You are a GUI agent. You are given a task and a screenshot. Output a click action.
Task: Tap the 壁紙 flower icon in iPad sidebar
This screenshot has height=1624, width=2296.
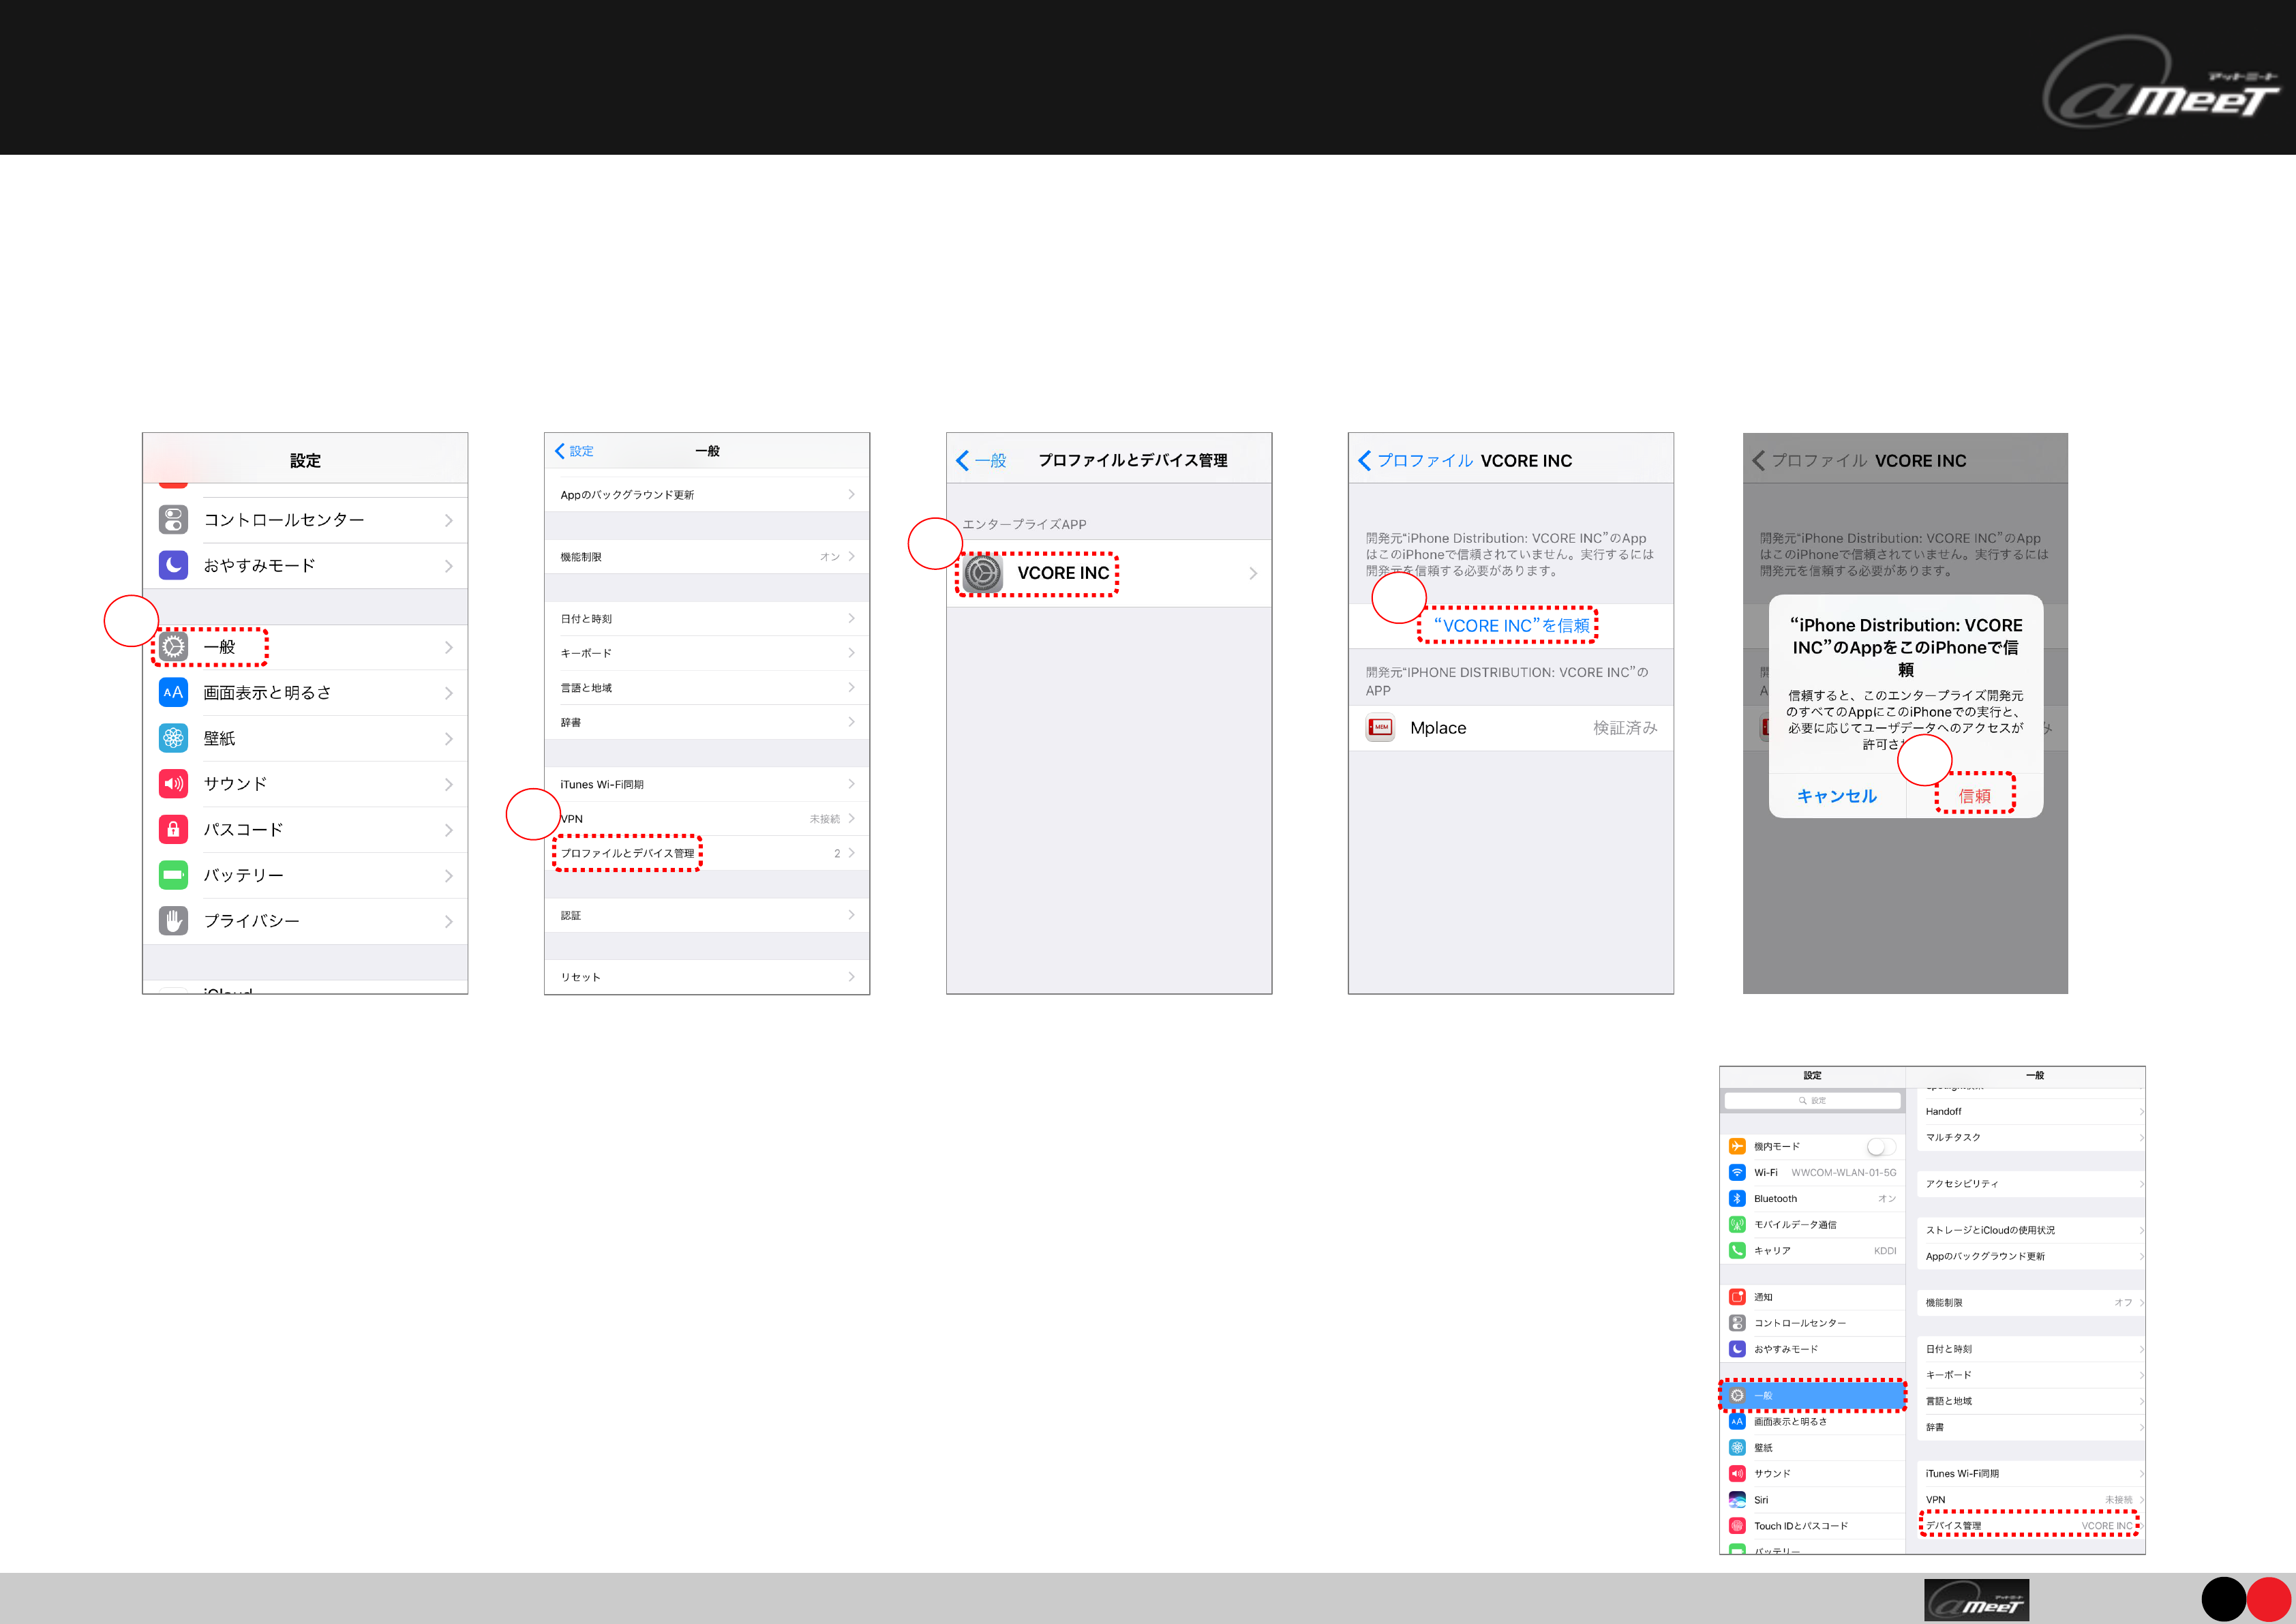[x=1737, y=1448]
